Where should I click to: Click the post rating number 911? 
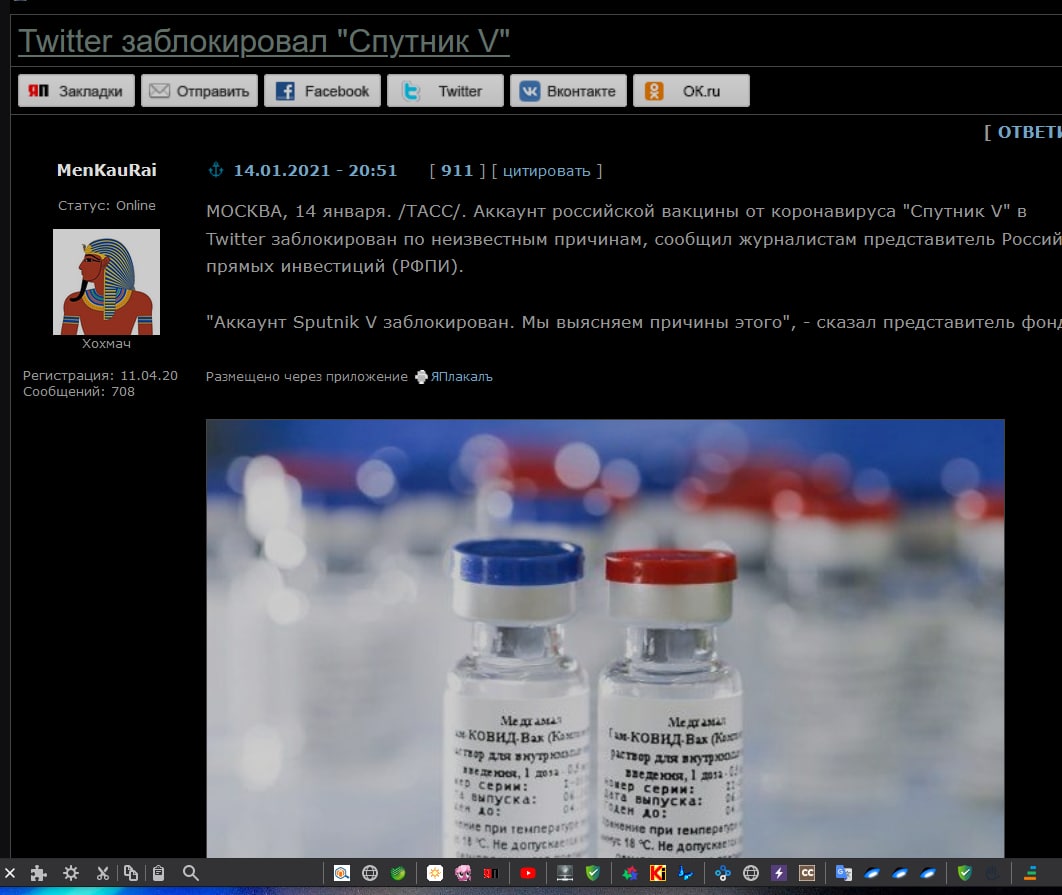tap(456, 170)
